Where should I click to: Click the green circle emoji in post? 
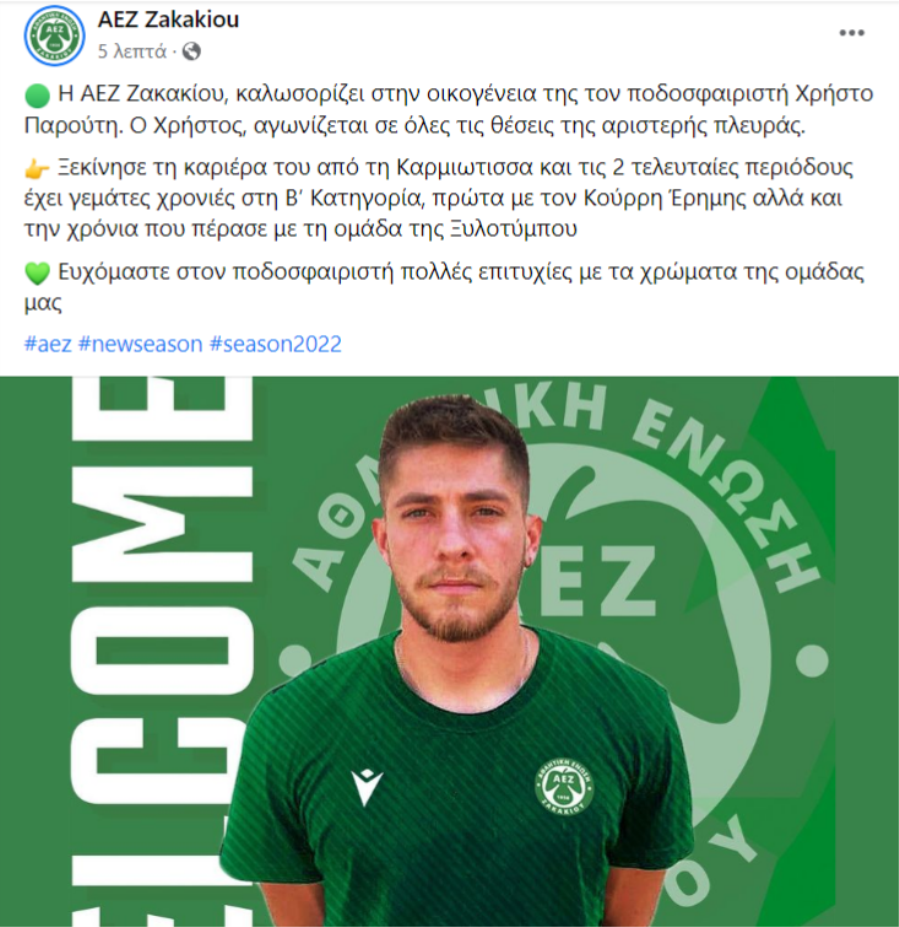pyautogui.click(x=37, y=95)
